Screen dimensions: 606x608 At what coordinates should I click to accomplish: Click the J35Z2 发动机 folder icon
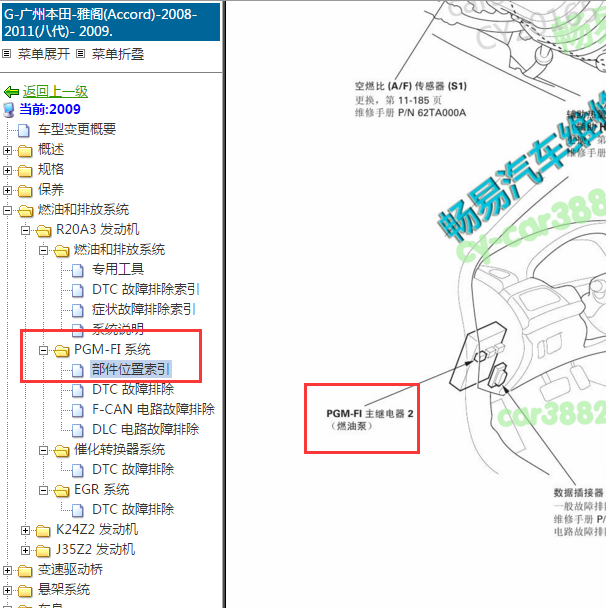pos(43,550)
